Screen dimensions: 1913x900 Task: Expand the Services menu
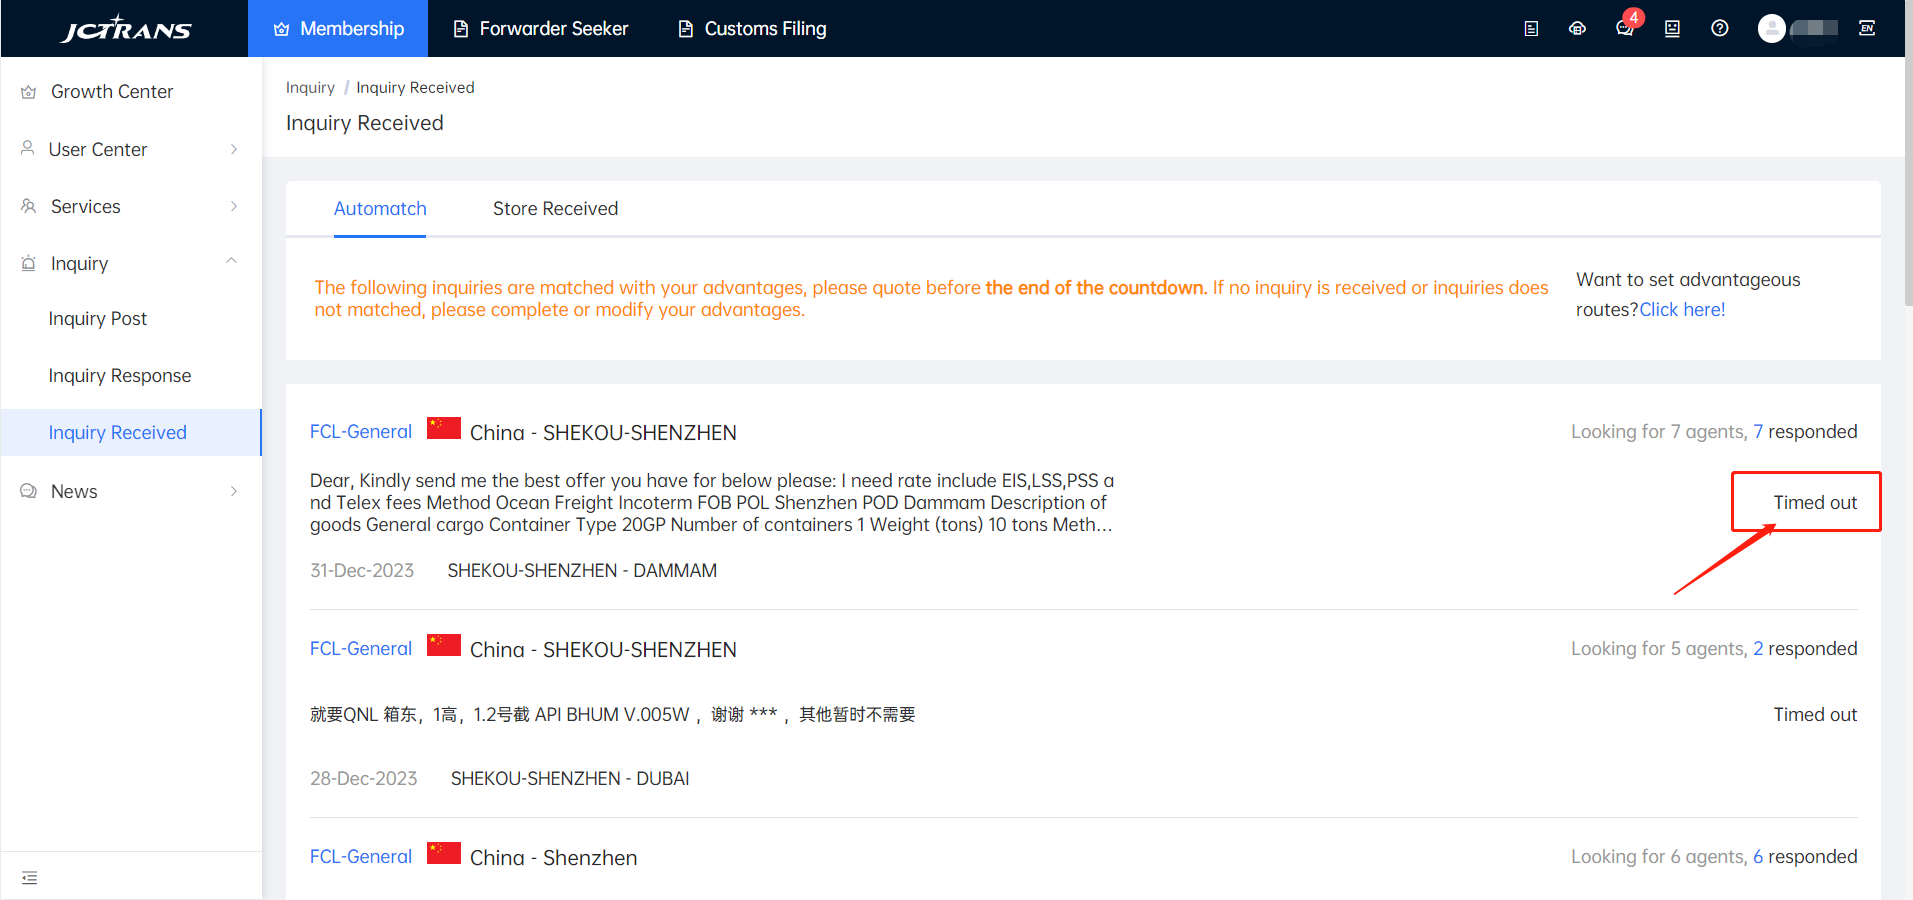(130, 206)
